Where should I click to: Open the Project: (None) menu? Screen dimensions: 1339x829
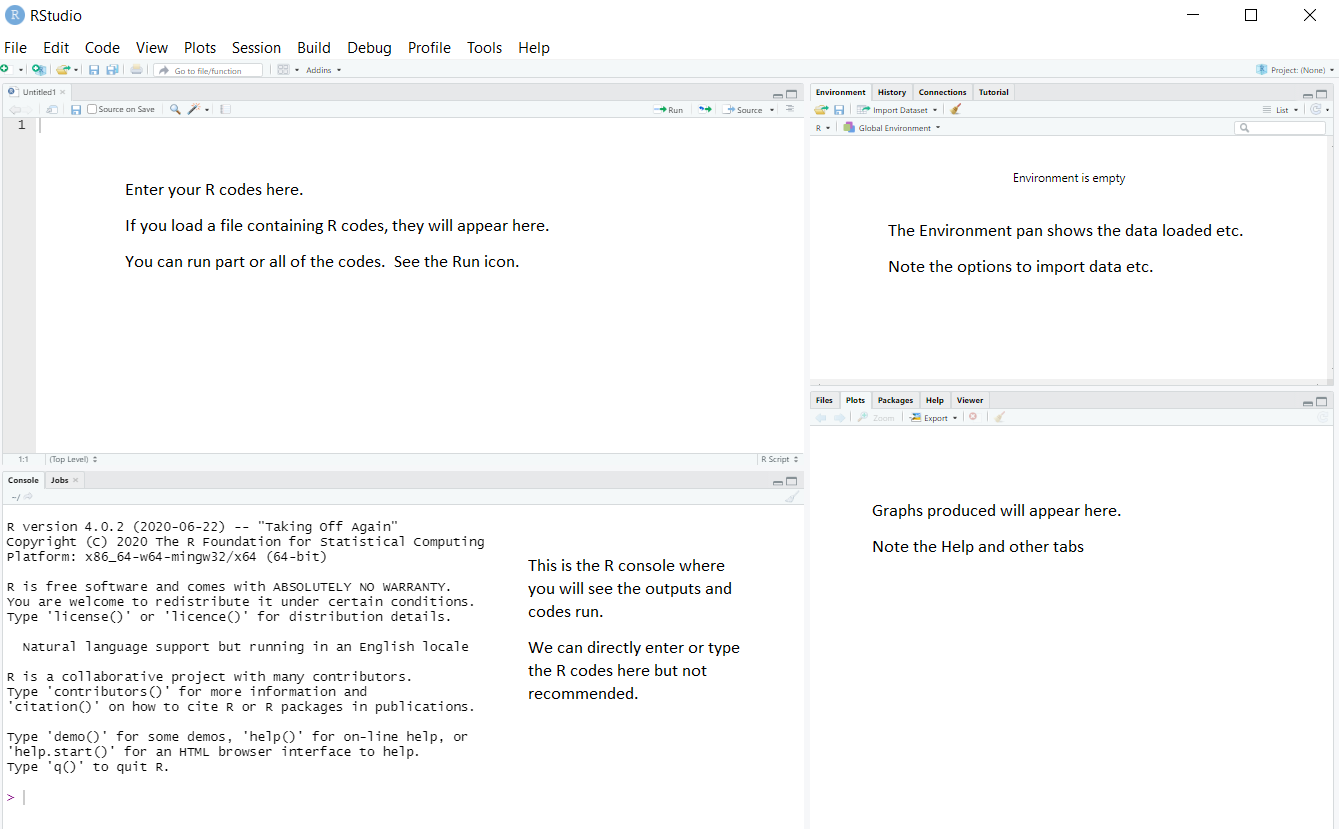(x=1296, y=70)
